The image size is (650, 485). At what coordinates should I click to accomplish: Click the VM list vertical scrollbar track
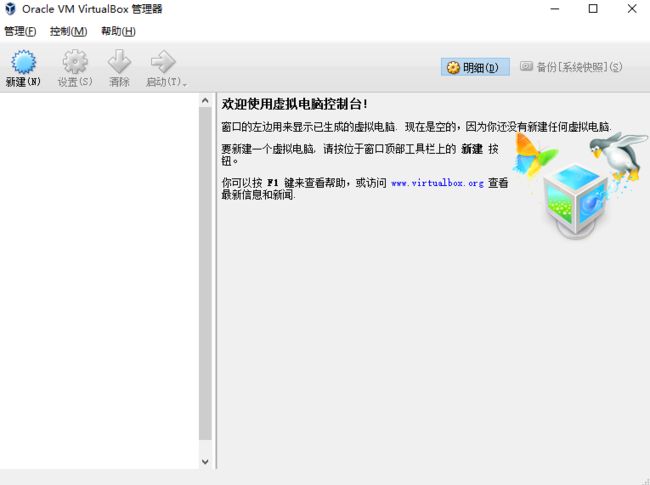point(205,274)
